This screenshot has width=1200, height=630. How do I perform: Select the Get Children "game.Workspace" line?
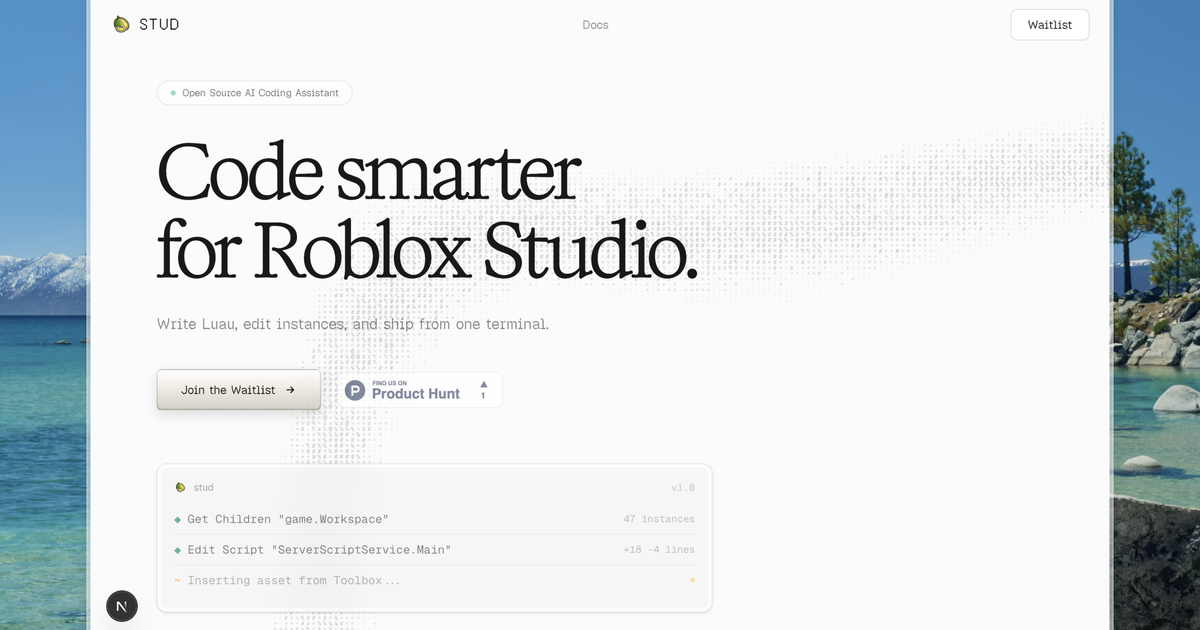tap(288, 520)
